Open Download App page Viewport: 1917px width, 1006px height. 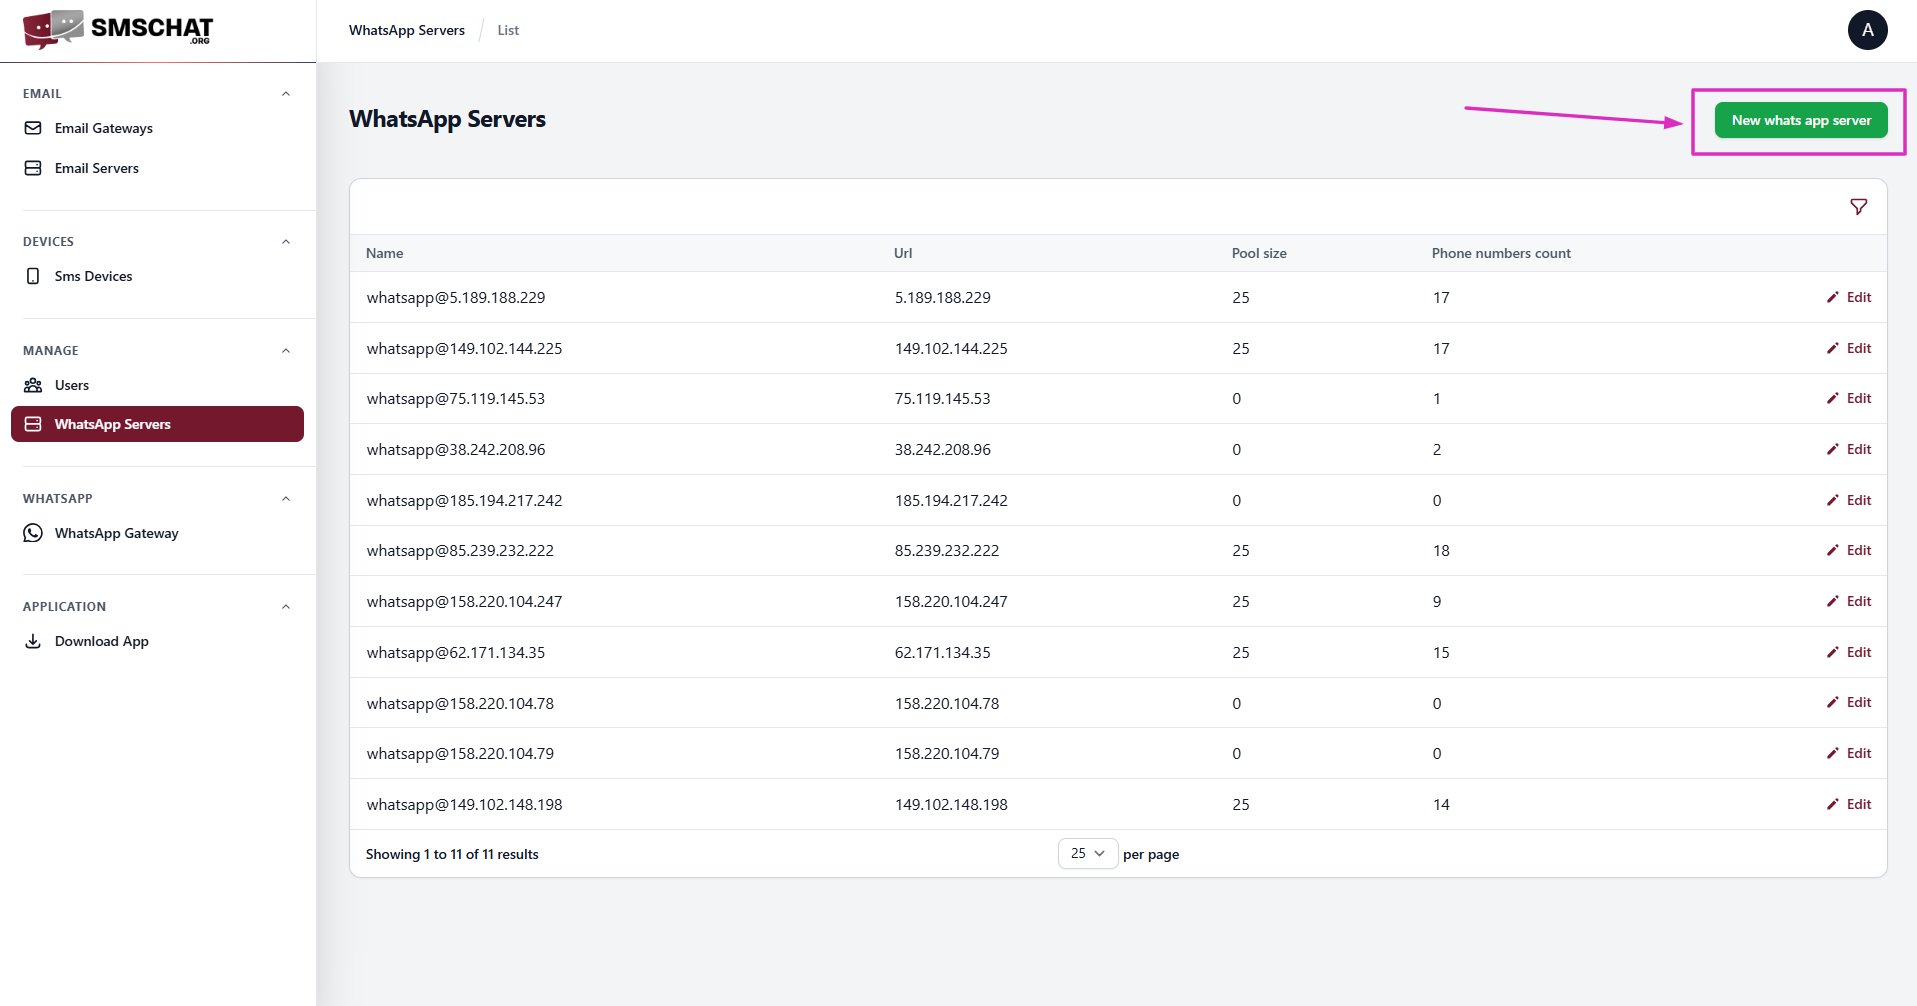click(157, 641)
